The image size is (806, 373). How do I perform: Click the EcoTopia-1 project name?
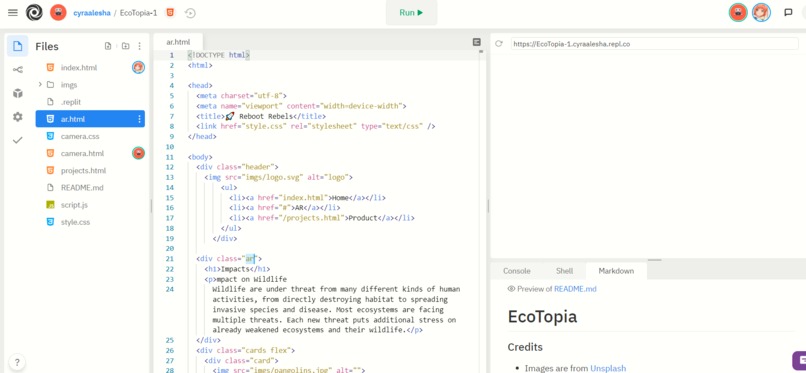click(138, 13)
